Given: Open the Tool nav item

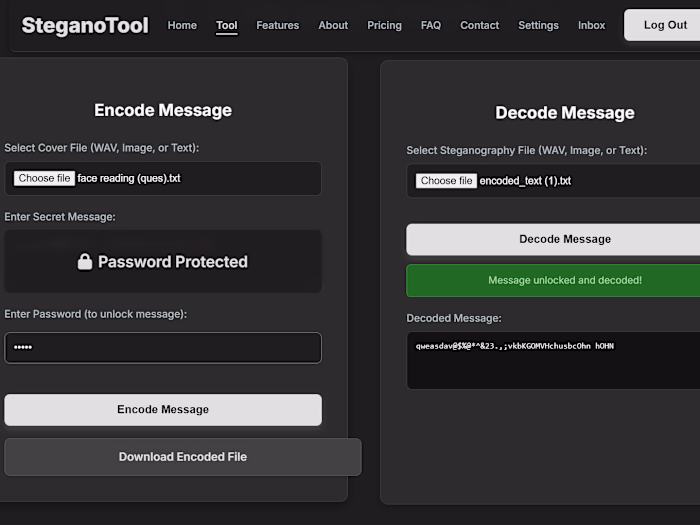Looking at the screenshot, I should click(227, 25).
